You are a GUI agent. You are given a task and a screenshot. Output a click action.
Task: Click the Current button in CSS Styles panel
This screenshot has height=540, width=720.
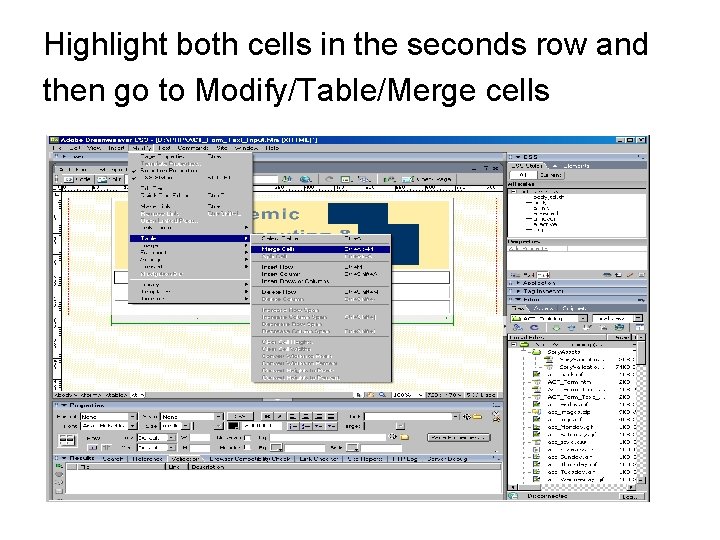point(551,175)
